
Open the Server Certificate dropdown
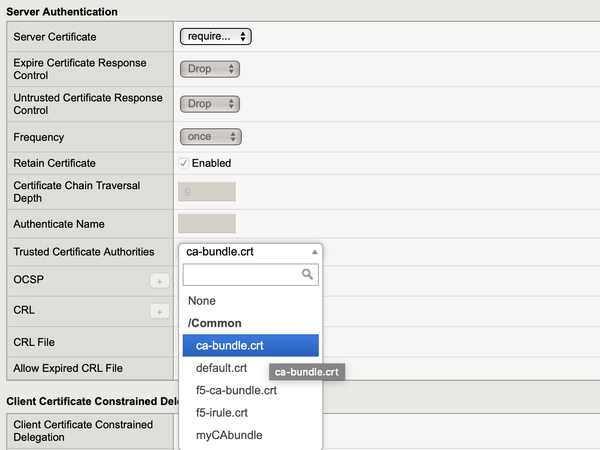pos(215,37)
